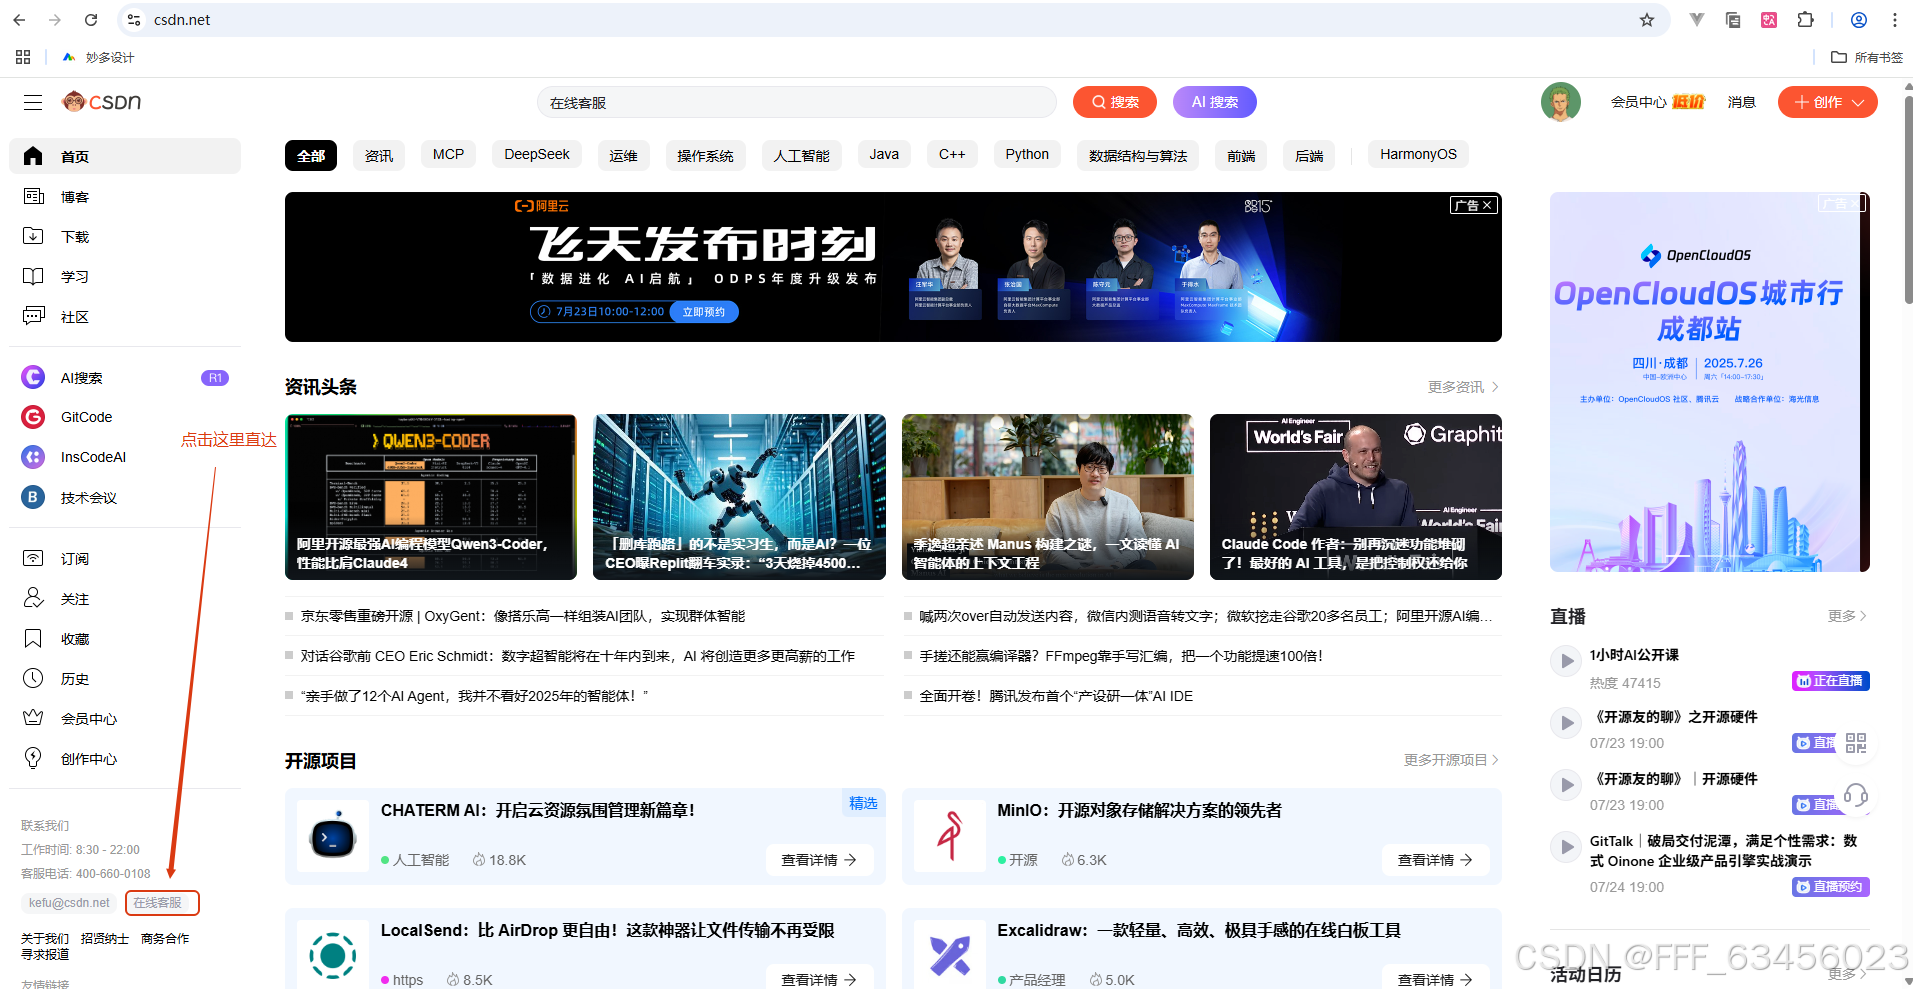Open 会员中心 crown icon in sidebar
The width and height of the screenshot is (1913, 989).
point(33,718)
